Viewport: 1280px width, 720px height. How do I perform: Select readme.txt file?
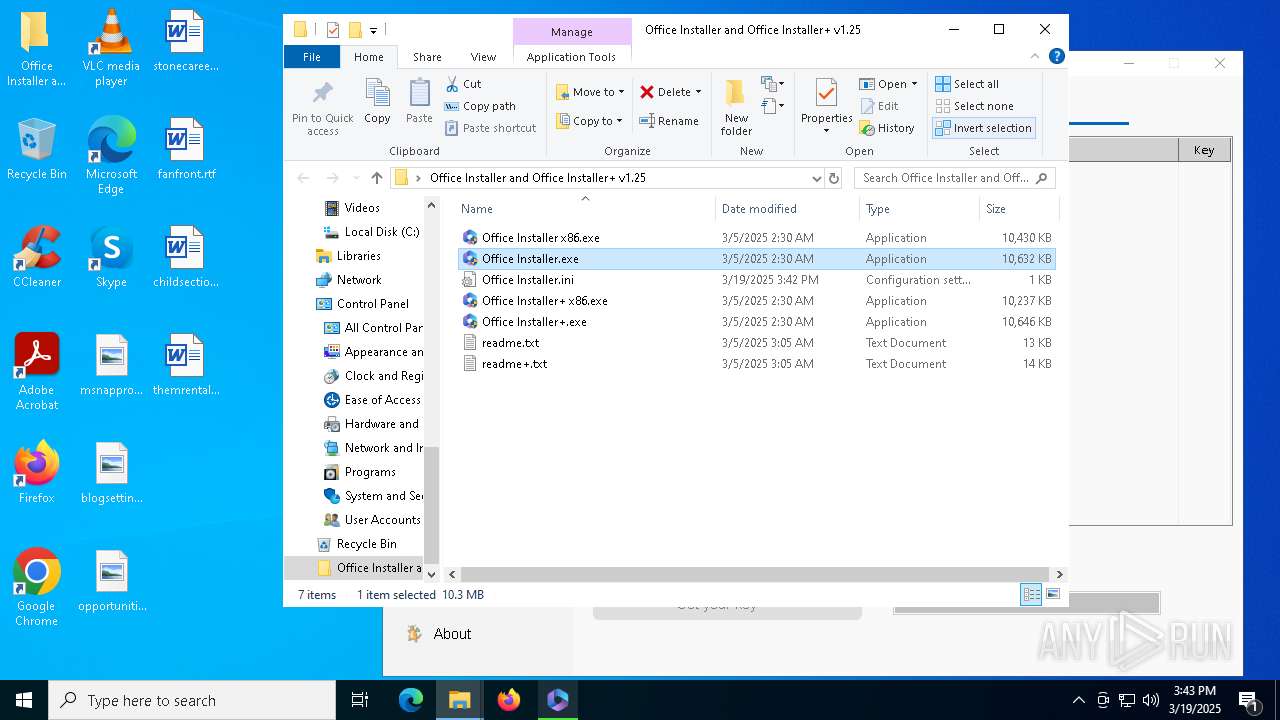tap(757, 343)
